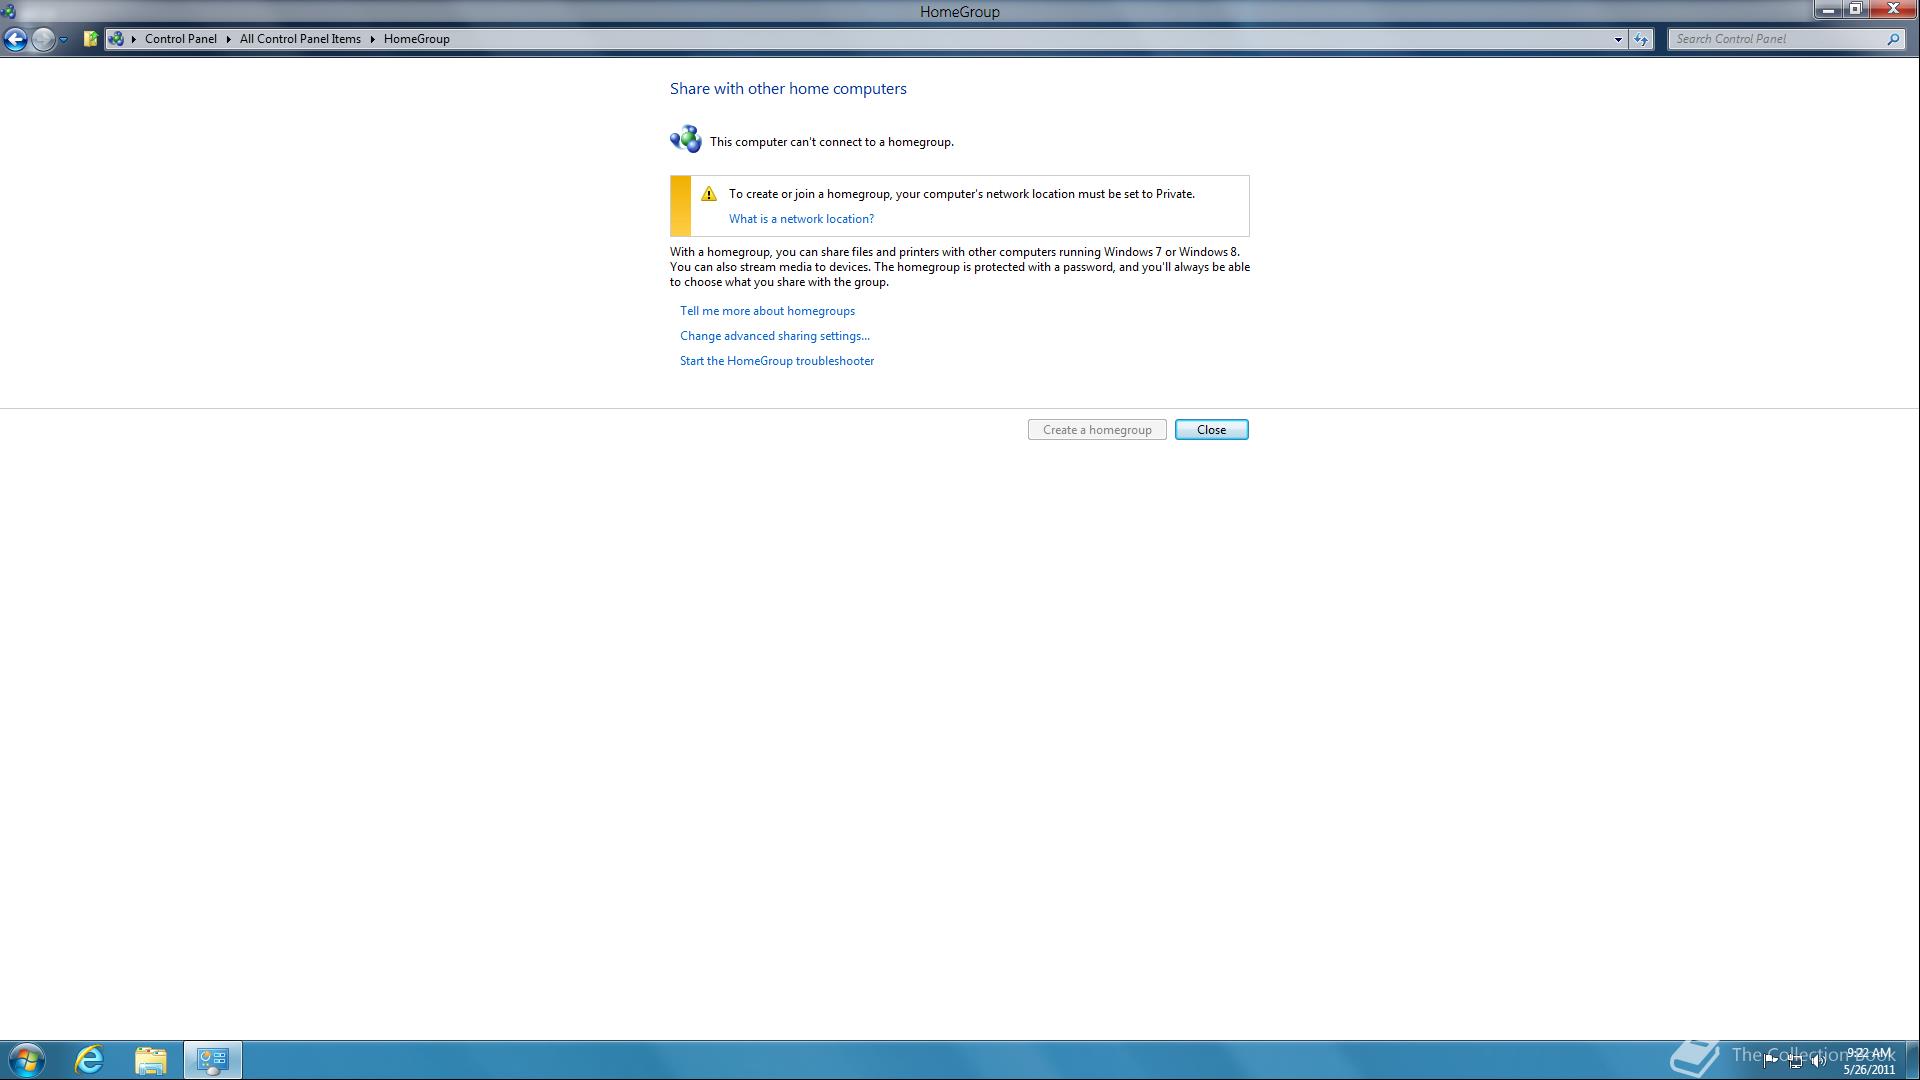The width and height of the screenshot is (1920, 1080).
Task: Click the refresh address bar icon
Action: tap(1641, 39)
